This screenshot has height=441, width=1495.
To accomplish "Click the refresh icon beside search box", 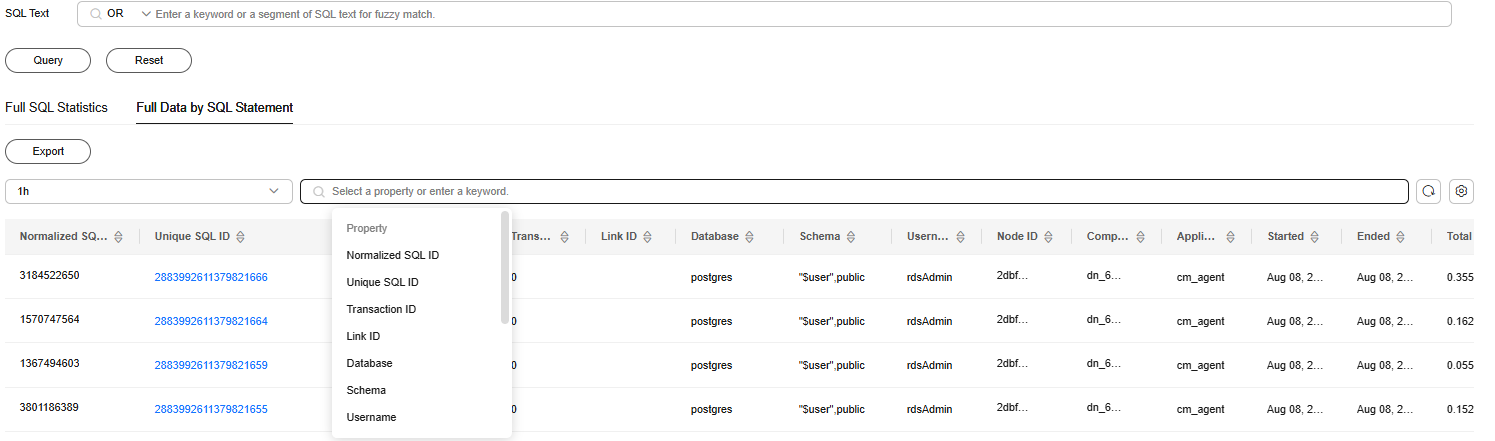I will point(1429,191).
